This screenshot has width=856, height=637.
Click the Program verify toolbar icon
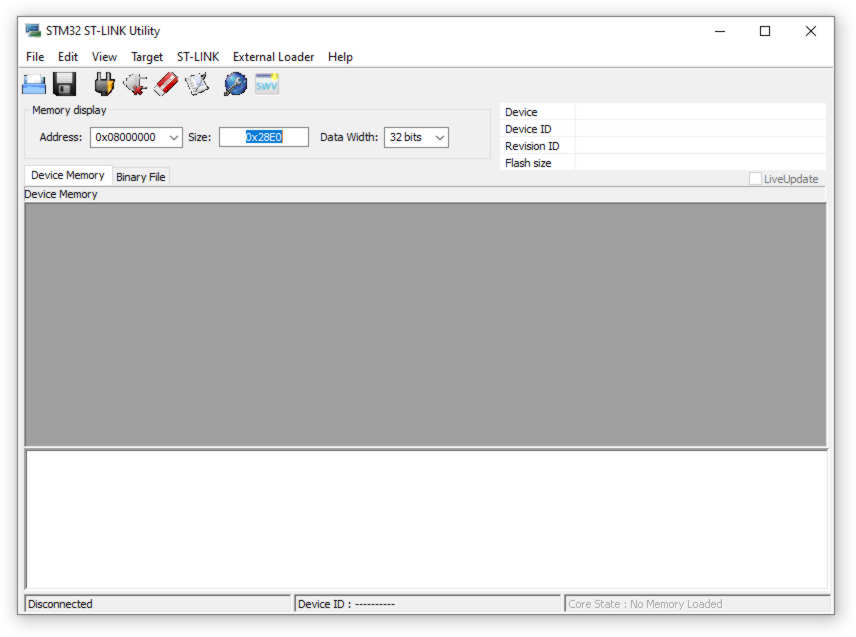coord(197,85)
